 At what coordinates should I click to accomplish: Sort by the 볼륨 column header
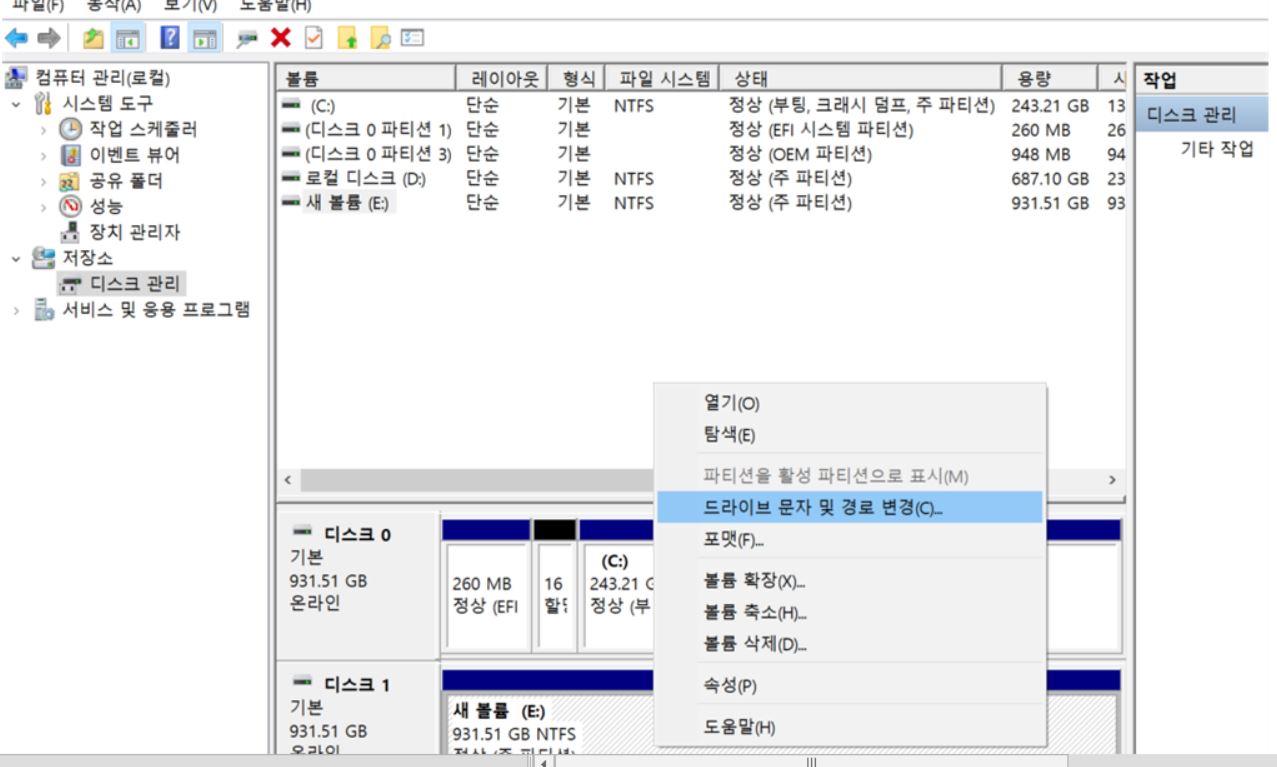tap(365, 79)
